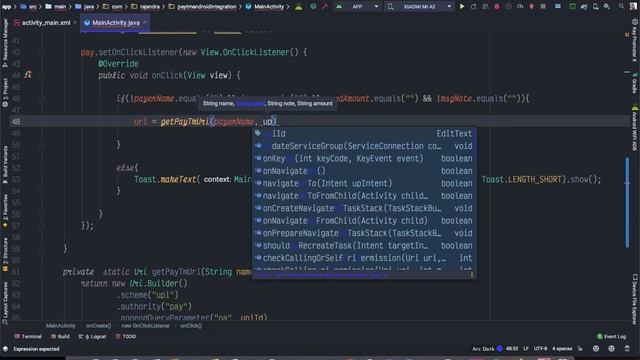Open Favorites side panel
640x360 pixels.
coord(5,211)
